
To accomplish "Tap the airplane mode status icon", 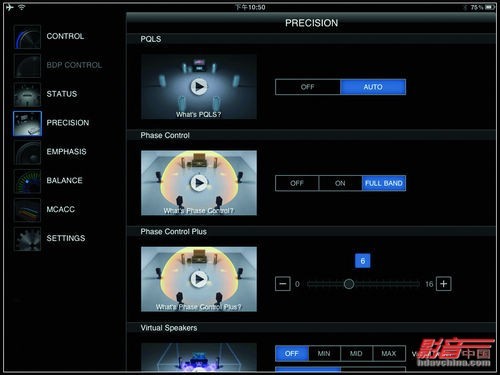I will (x=10, y=7).
